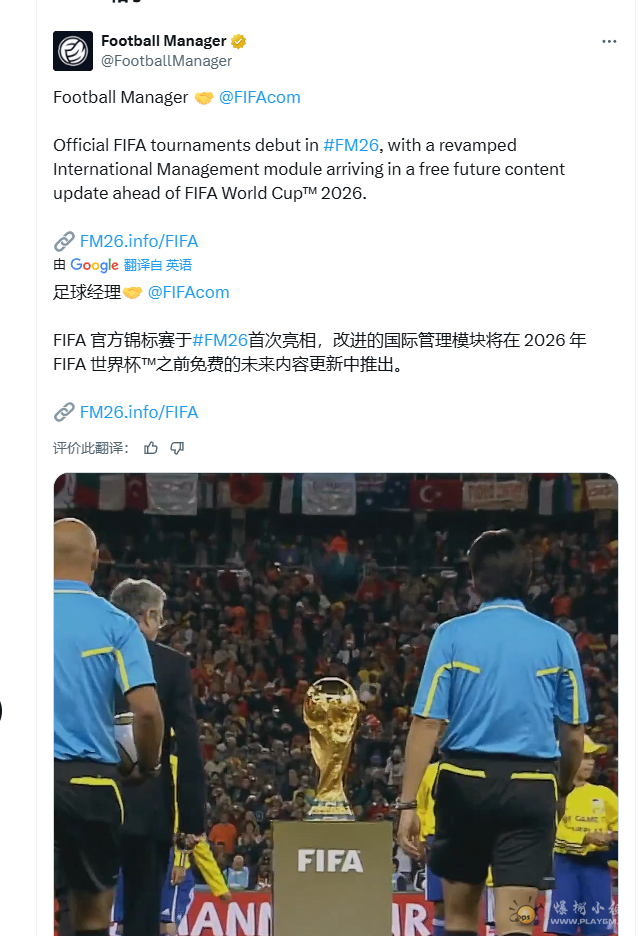Open the @FootballManager handle link

point(167,61)
